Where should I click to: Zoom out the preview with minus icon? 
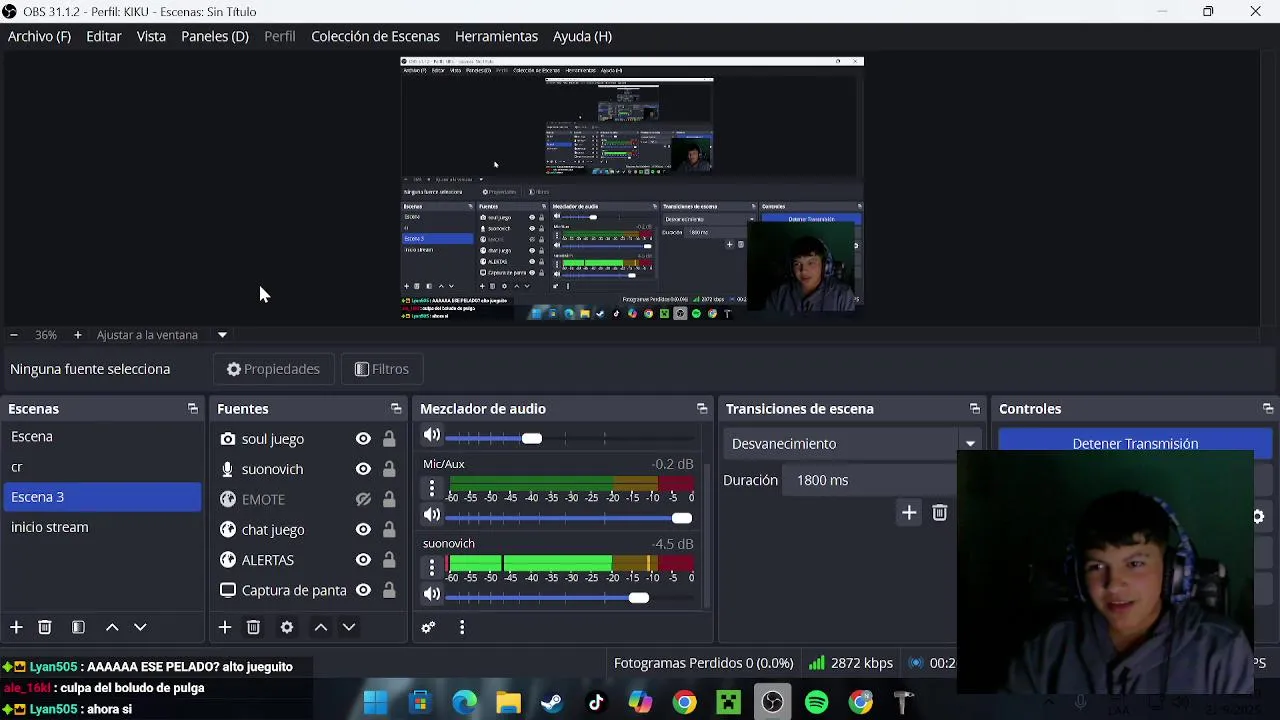click(13, 335)
